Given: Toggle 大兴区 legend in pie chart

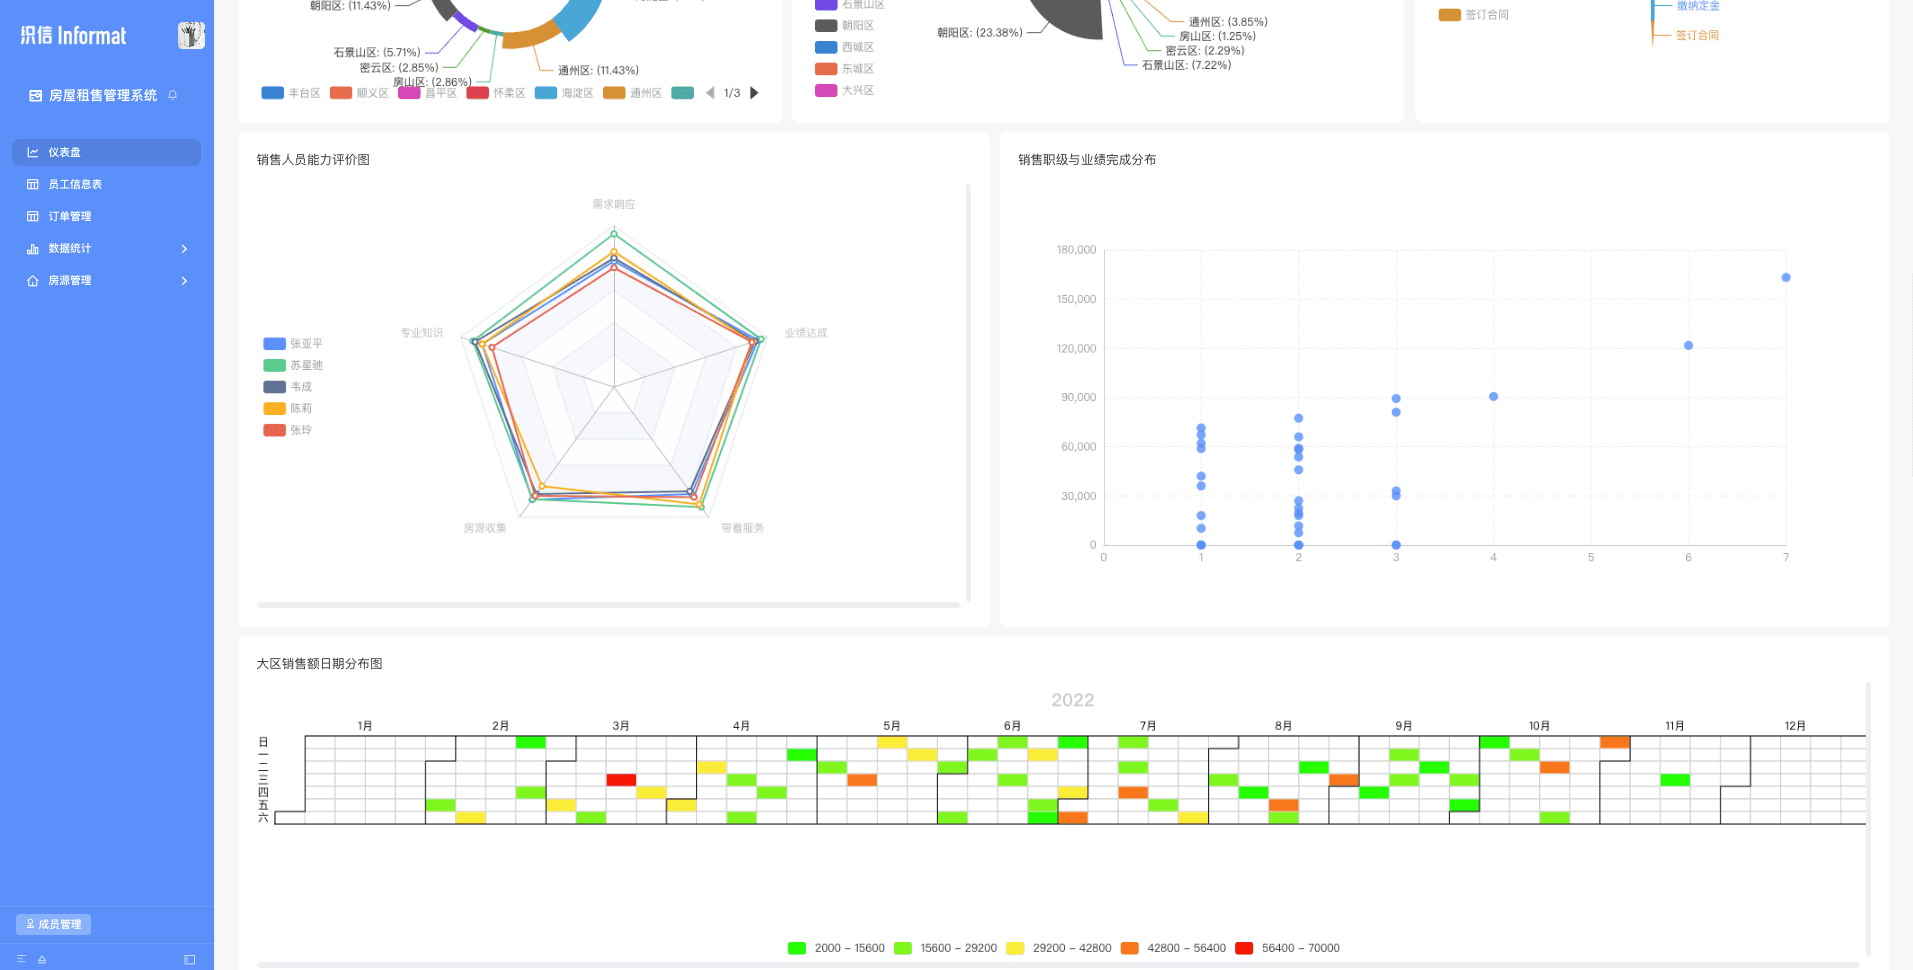Looking at the screenshot, I should 845,90.
